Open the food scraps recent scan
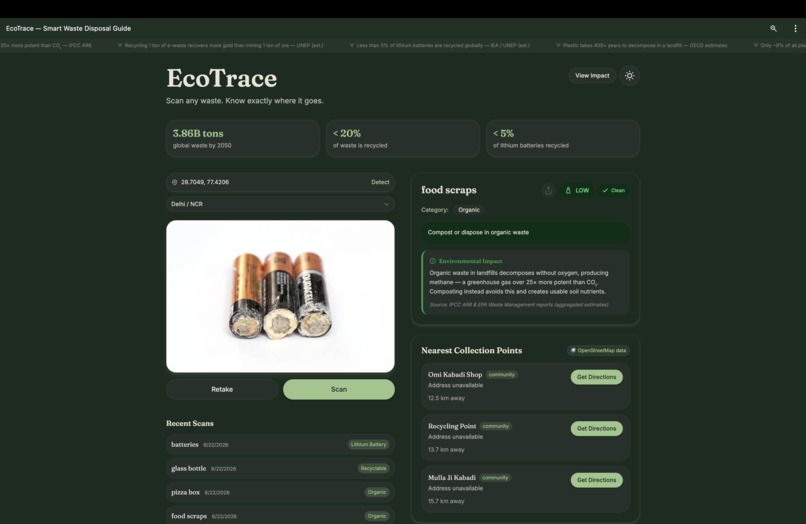Image resolution: width=806 pixels, height=524 pixels. pos(280,516)
